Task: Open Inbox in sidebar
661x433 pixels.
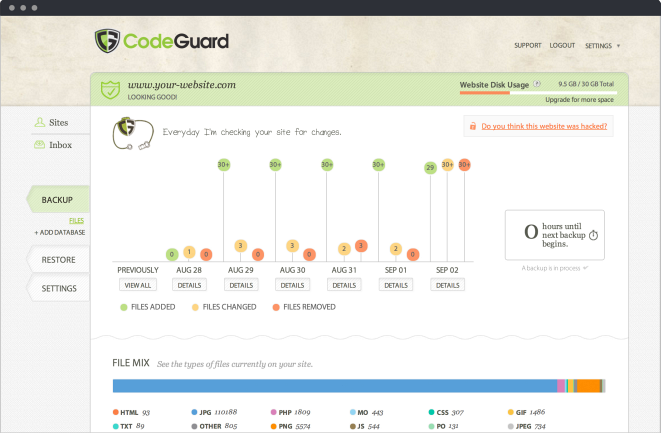Action: (60, 145)
